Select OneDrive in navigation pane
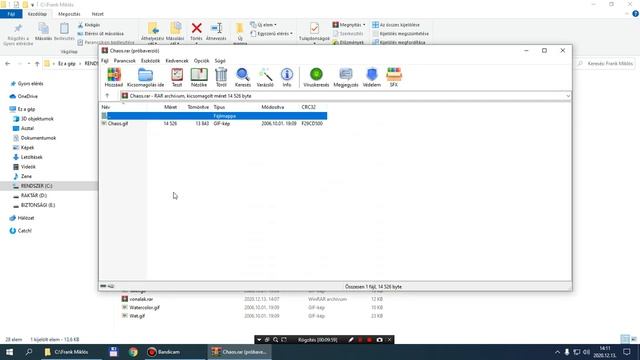The height and width of the screenshot is (360, 640). coord(27,96)
